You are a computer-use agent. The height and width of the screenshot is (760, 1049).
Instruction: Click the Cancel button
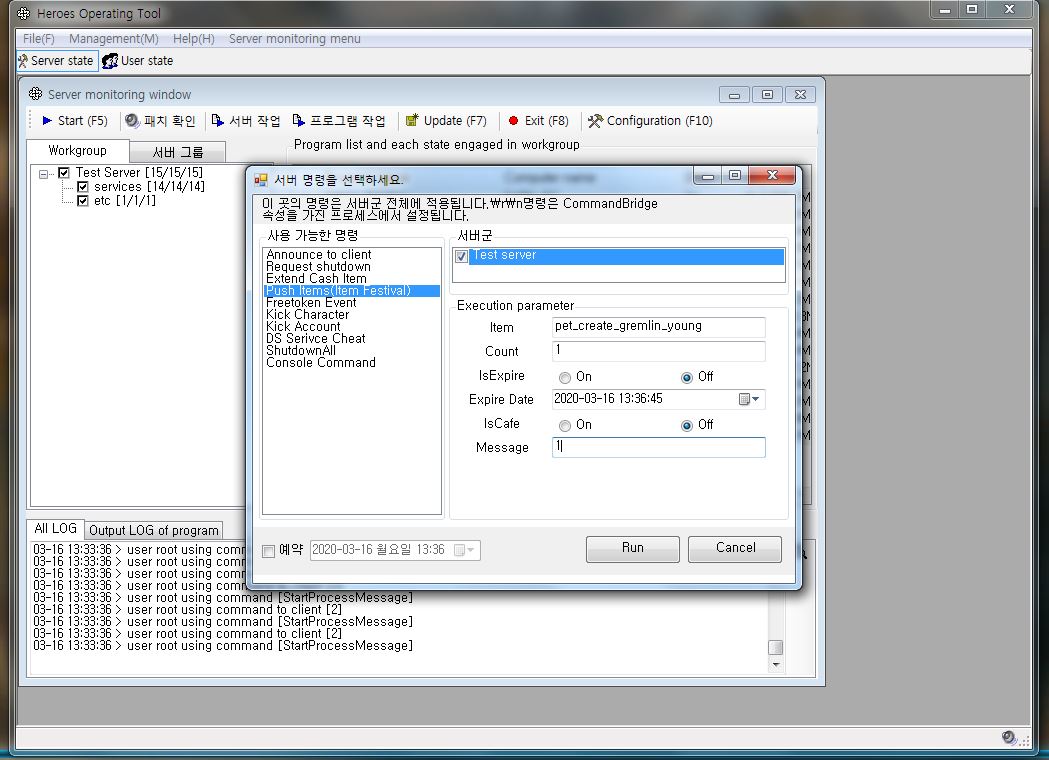pyautogui.click(x=735, y=549)
